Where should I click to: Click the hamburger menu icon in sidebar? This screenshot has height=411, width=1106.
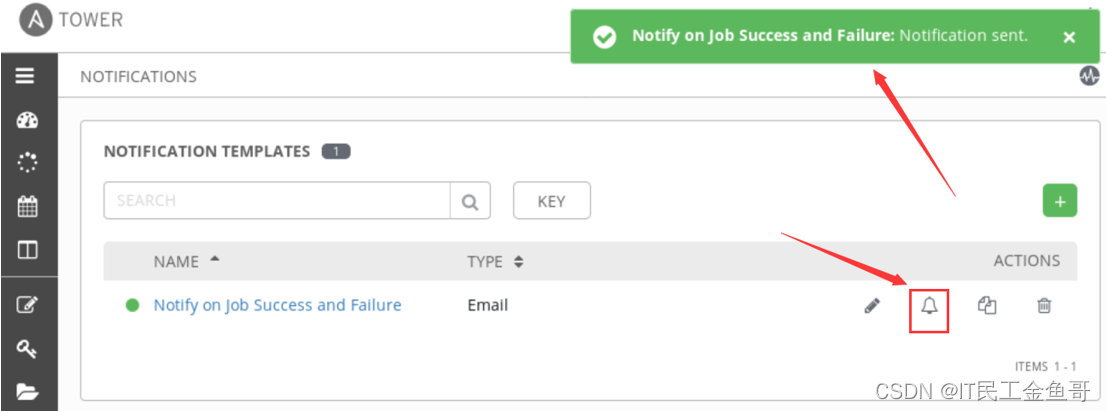coord(27,77)
